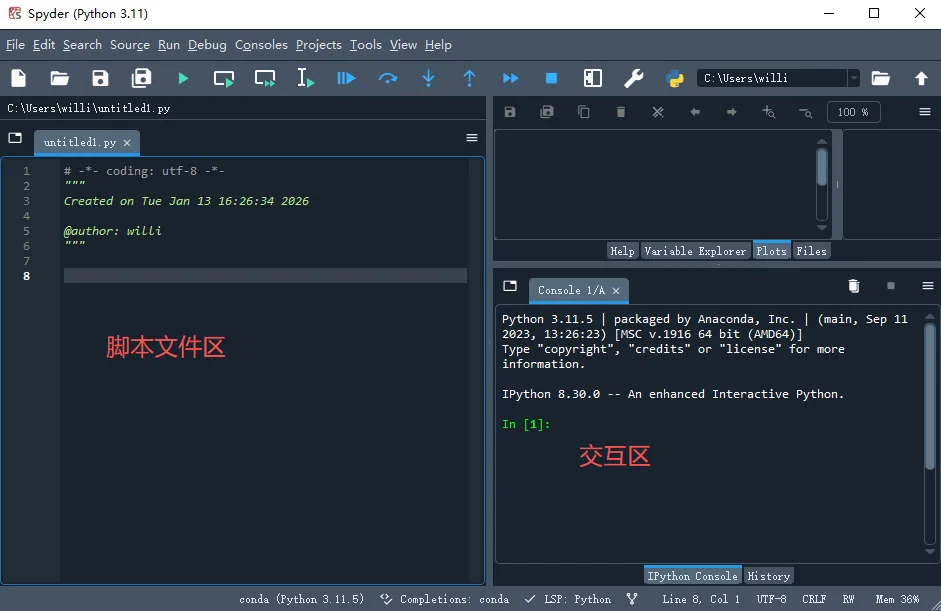Screen dimensions: 941x611
Task: Remove all variables with console trash icon
Action: click(853, 286)
